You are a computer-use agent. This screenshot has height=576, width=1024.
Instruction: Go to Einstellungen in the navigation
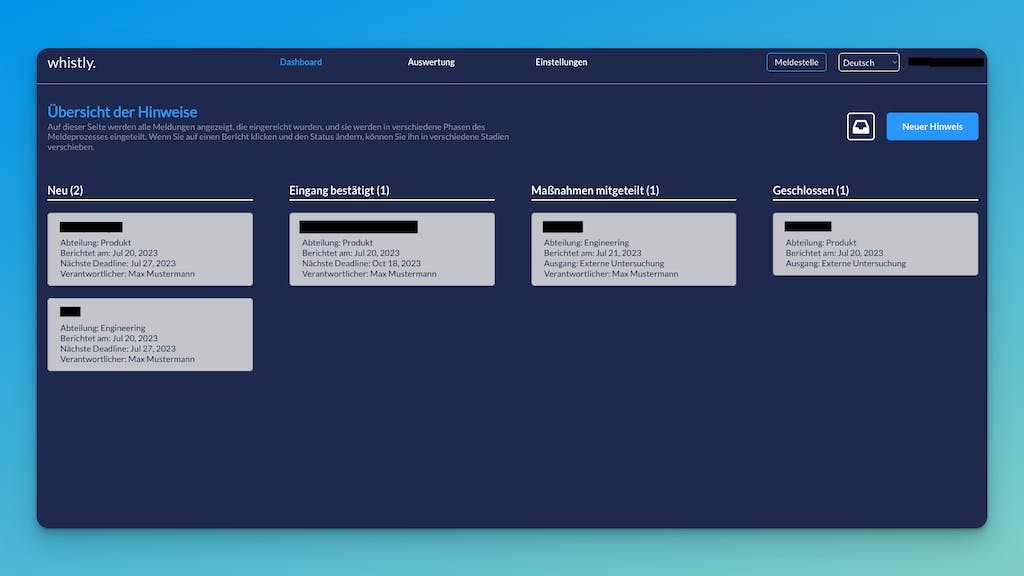point(561,62)
